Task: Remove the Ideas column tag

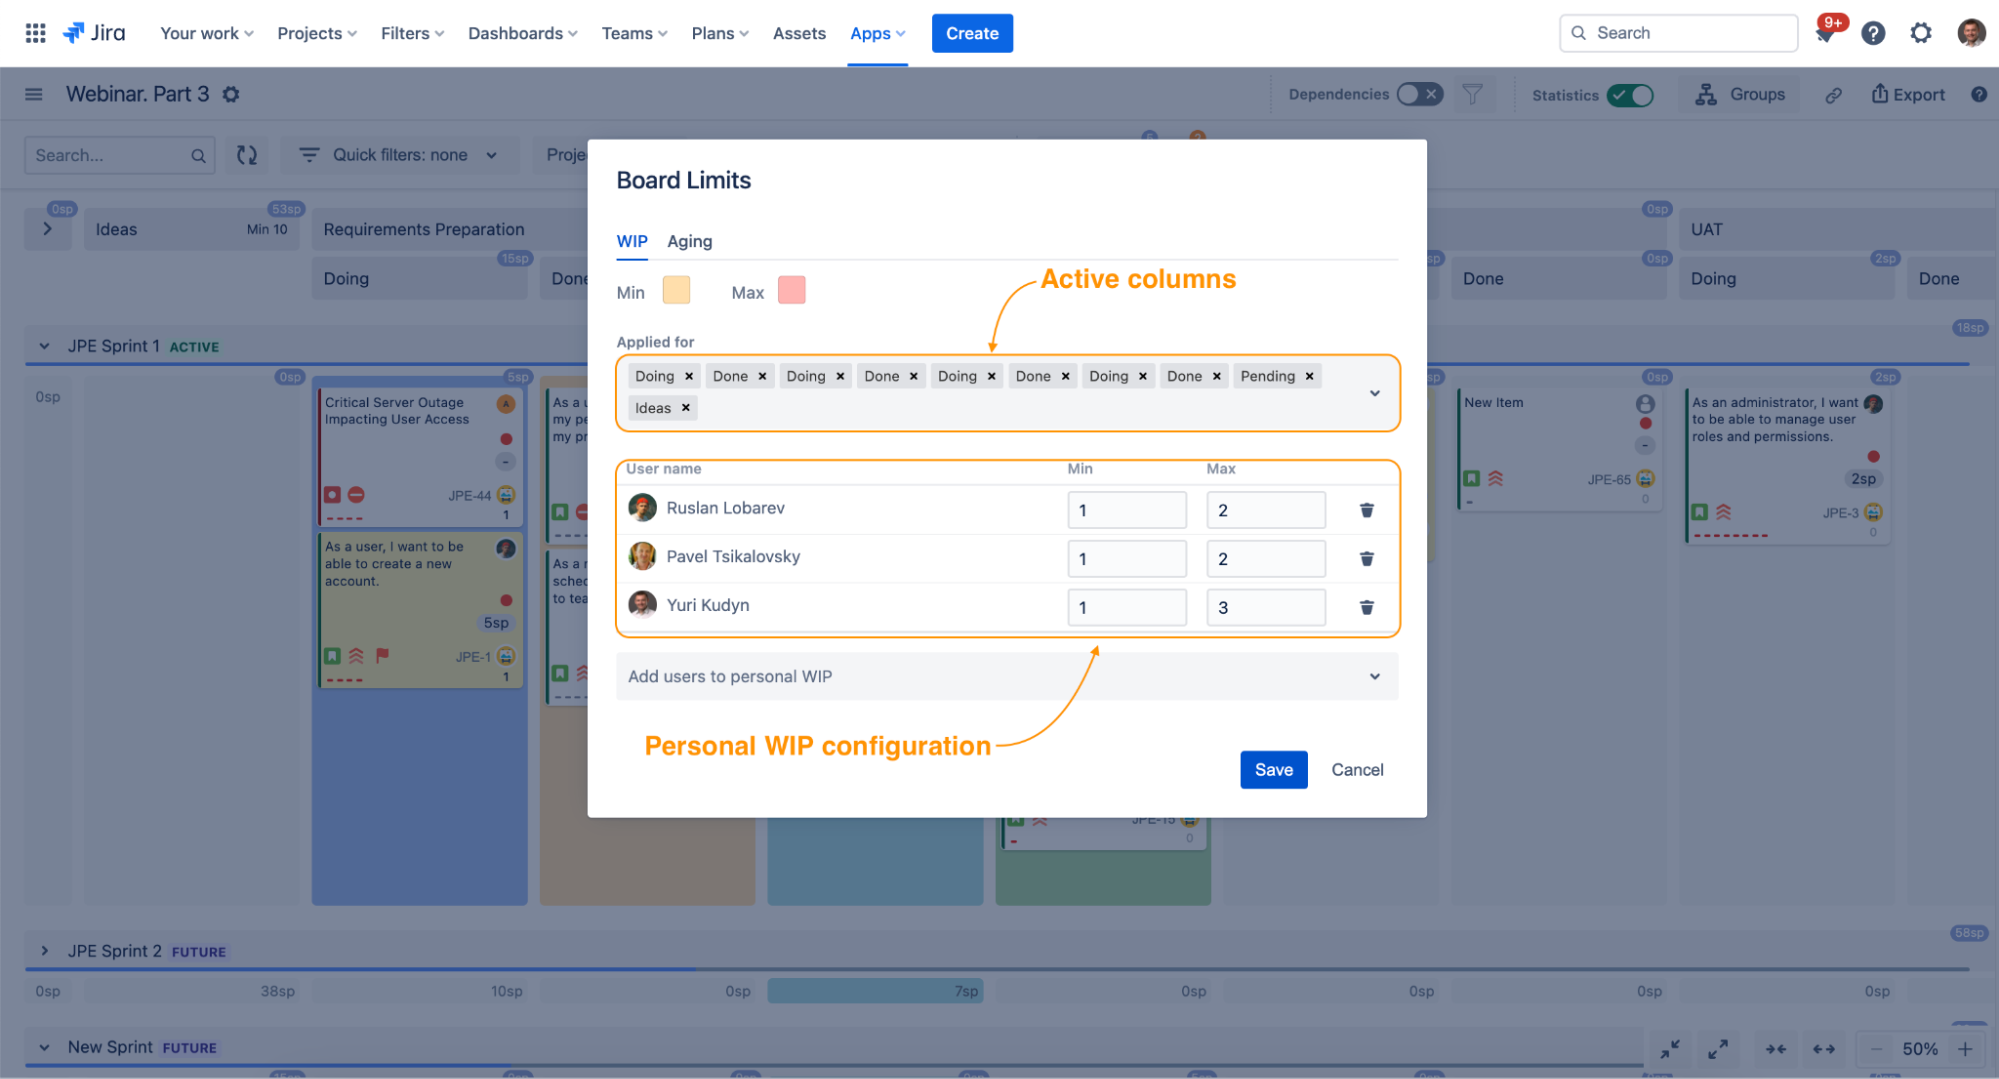Action: coord(685,408)
